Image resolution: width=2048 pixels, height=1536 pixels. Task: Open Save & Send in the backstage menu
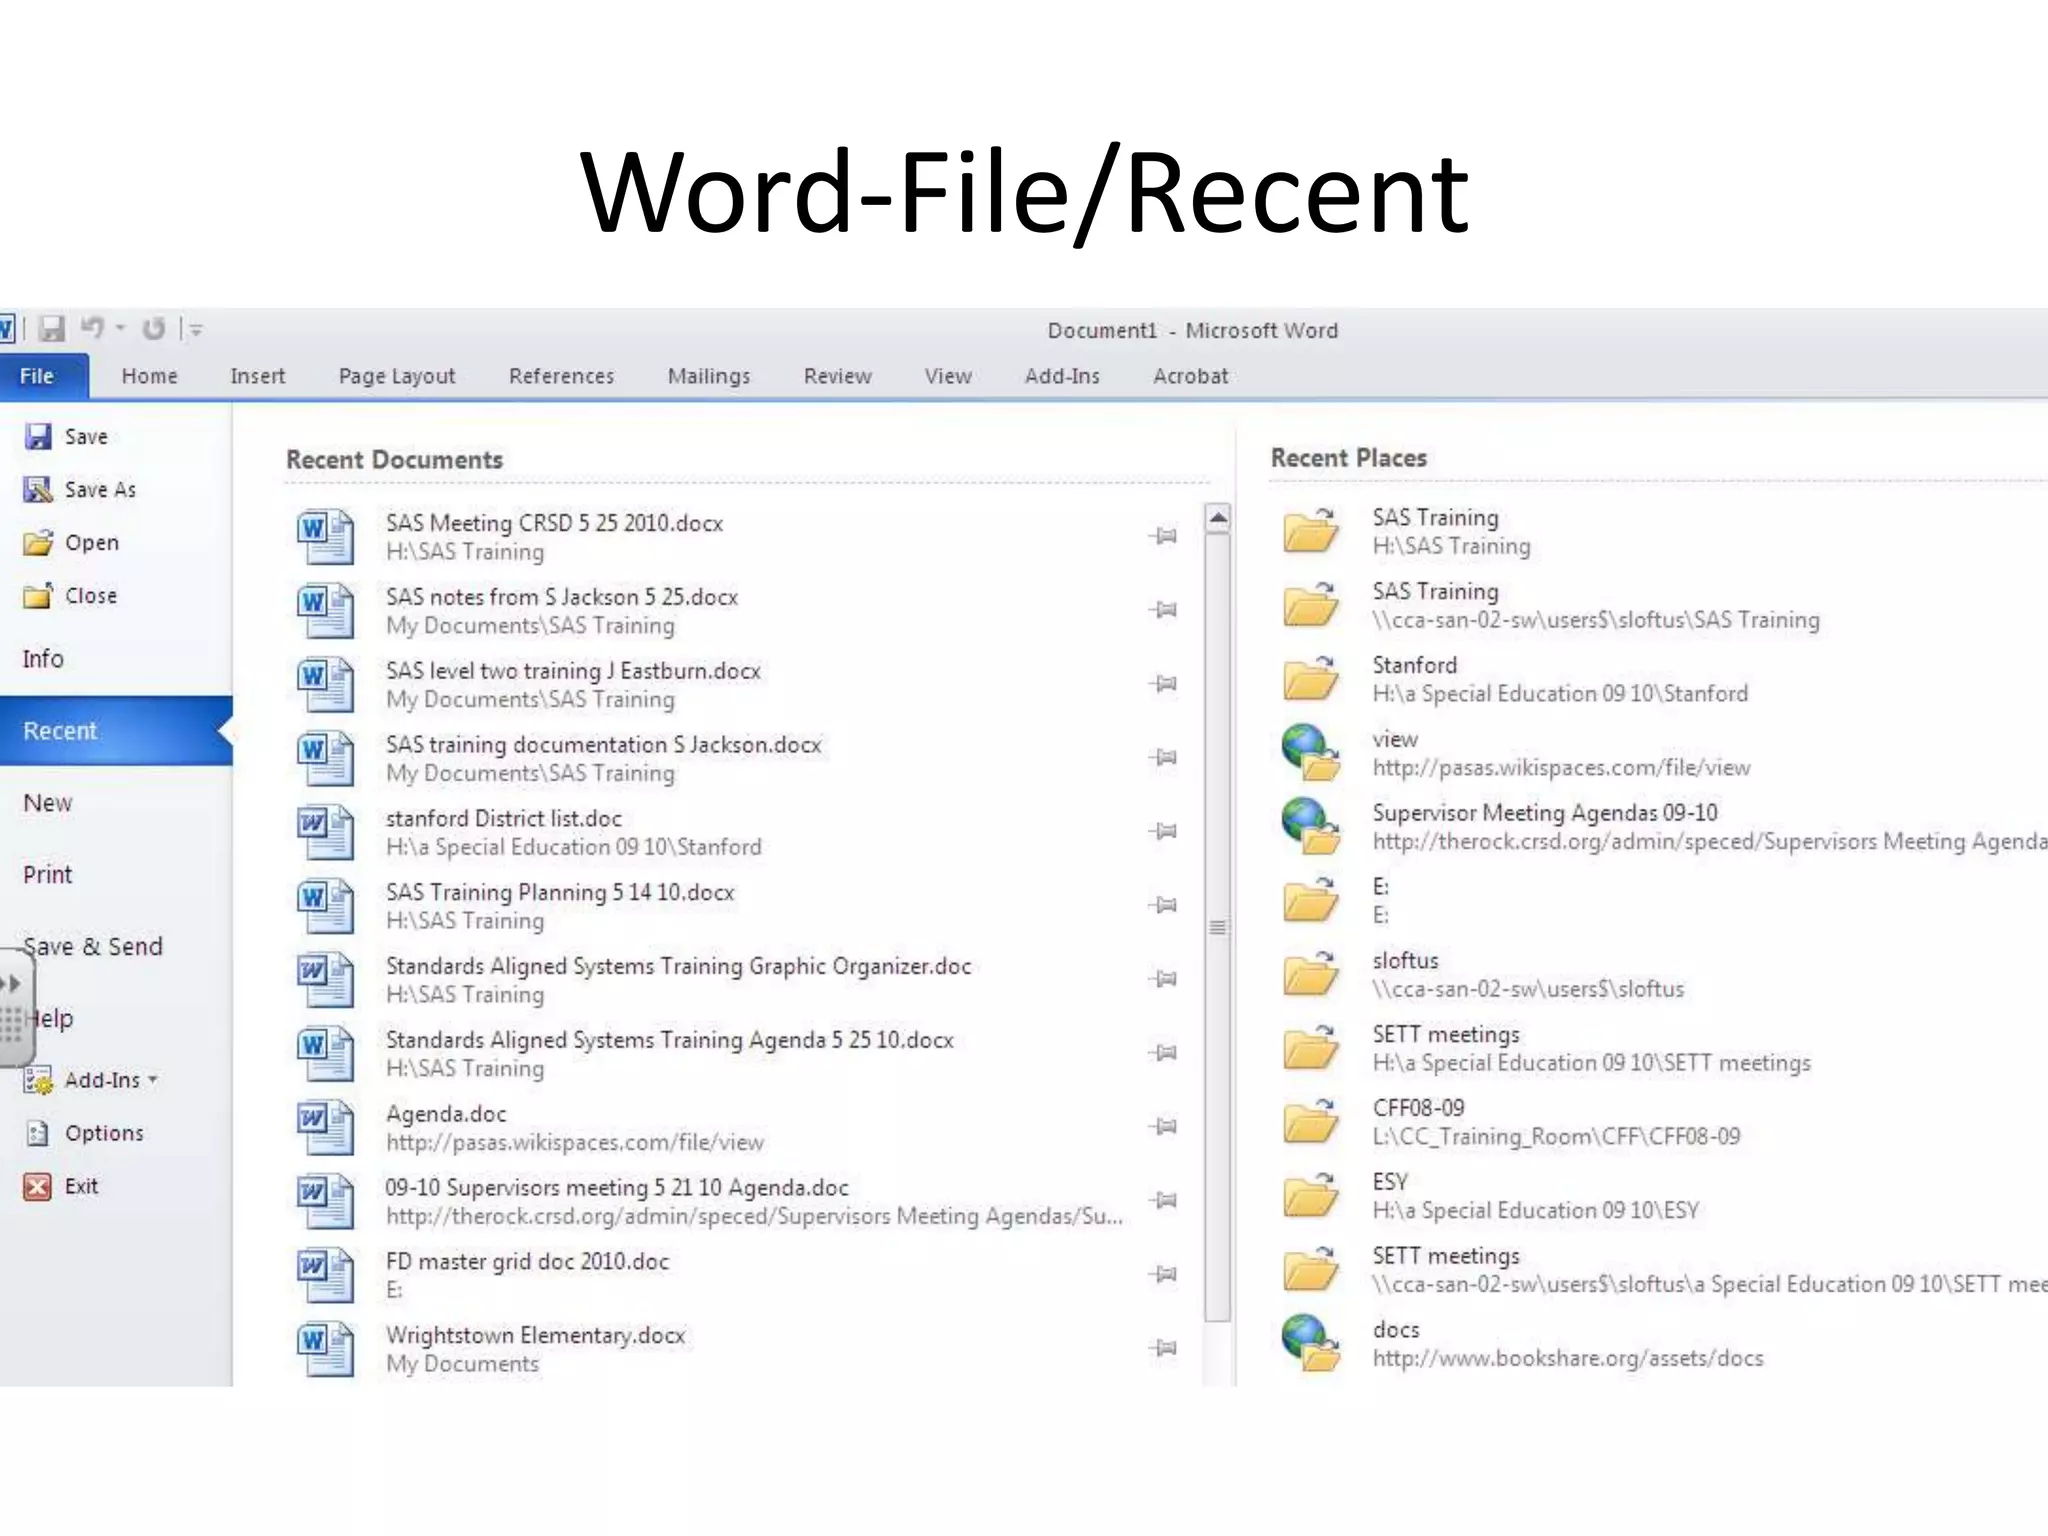pyautogui.click(x=92, y=946)
